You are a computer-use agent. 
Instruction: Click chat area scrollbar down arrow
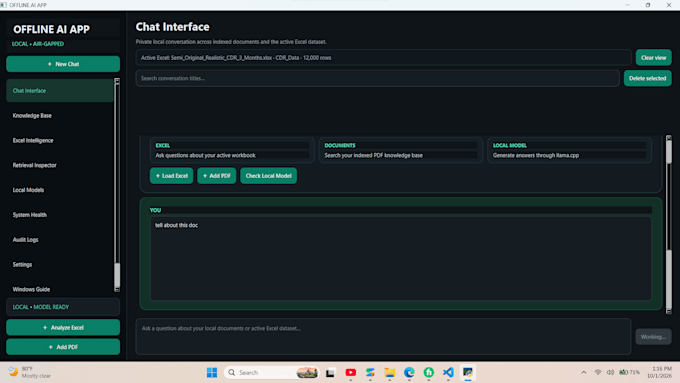point(669,311)
